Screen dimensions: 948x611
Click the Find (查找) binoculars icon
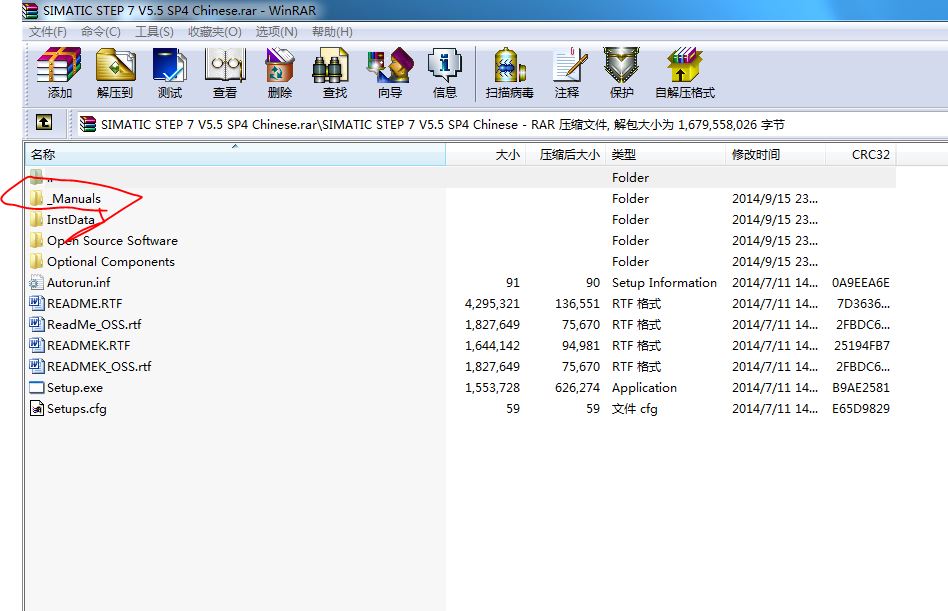[x=331, y=65]
